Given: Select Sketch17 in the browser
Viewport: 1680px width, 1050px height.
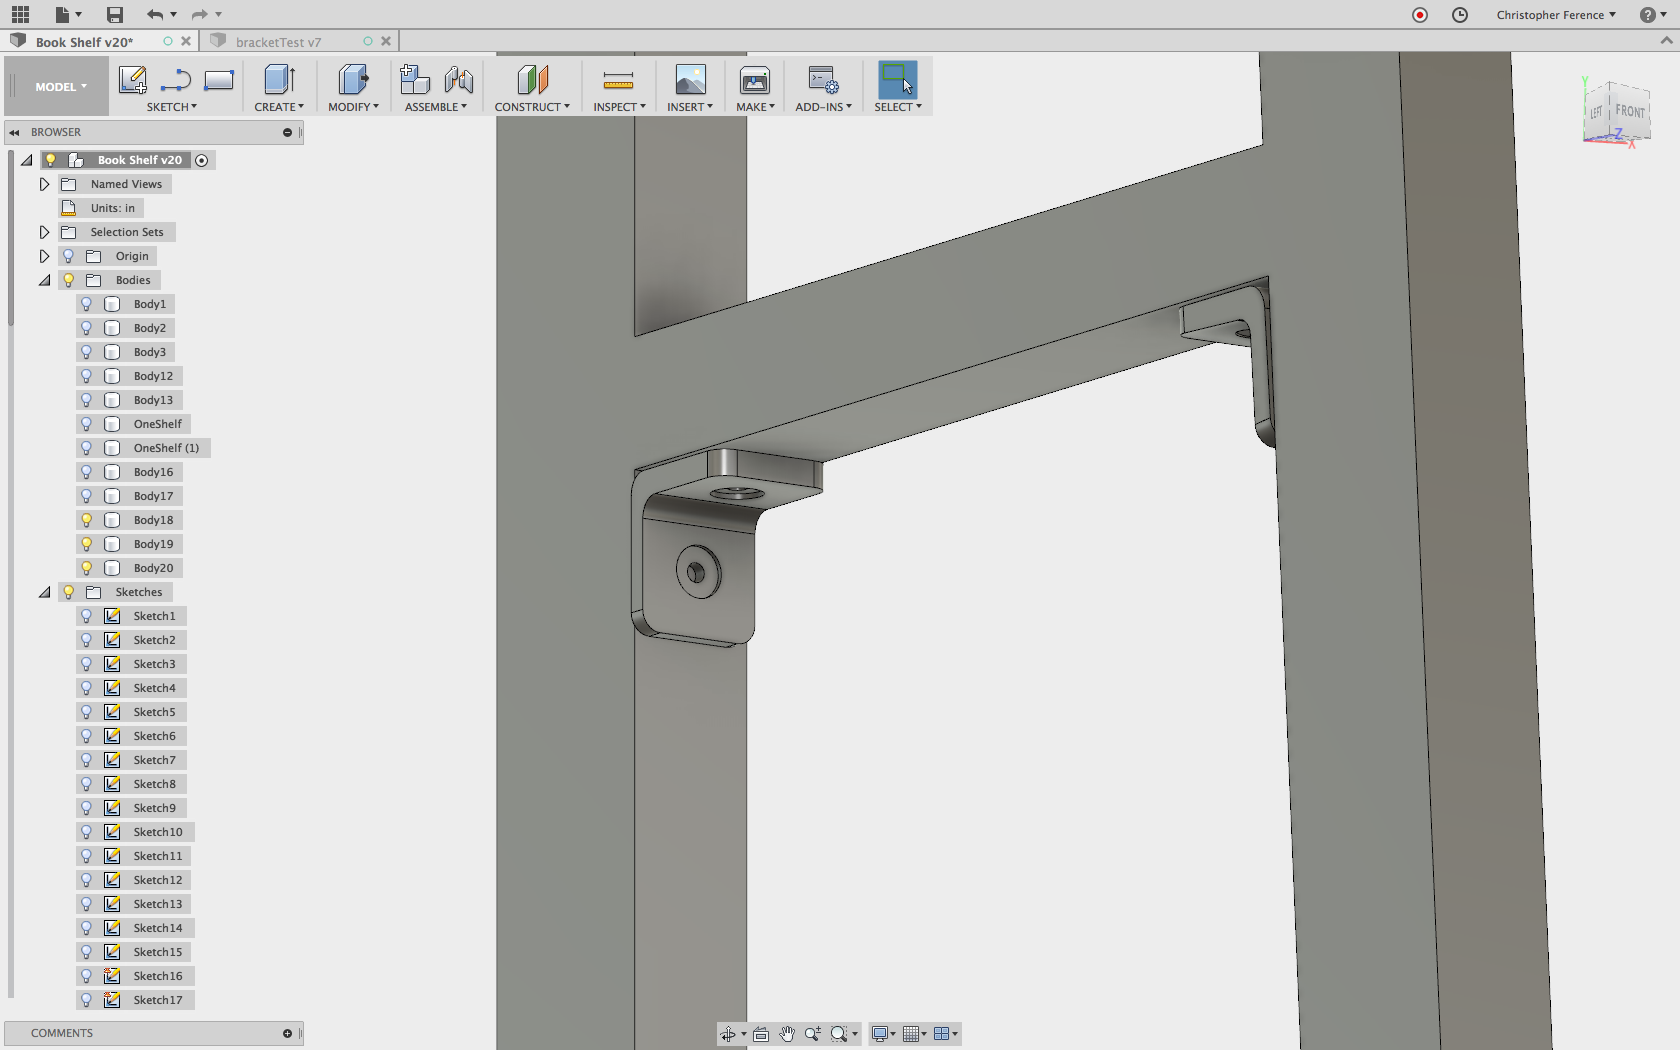Looking at the screenshot, I should pyautogui.click(x=158, y=1000).
